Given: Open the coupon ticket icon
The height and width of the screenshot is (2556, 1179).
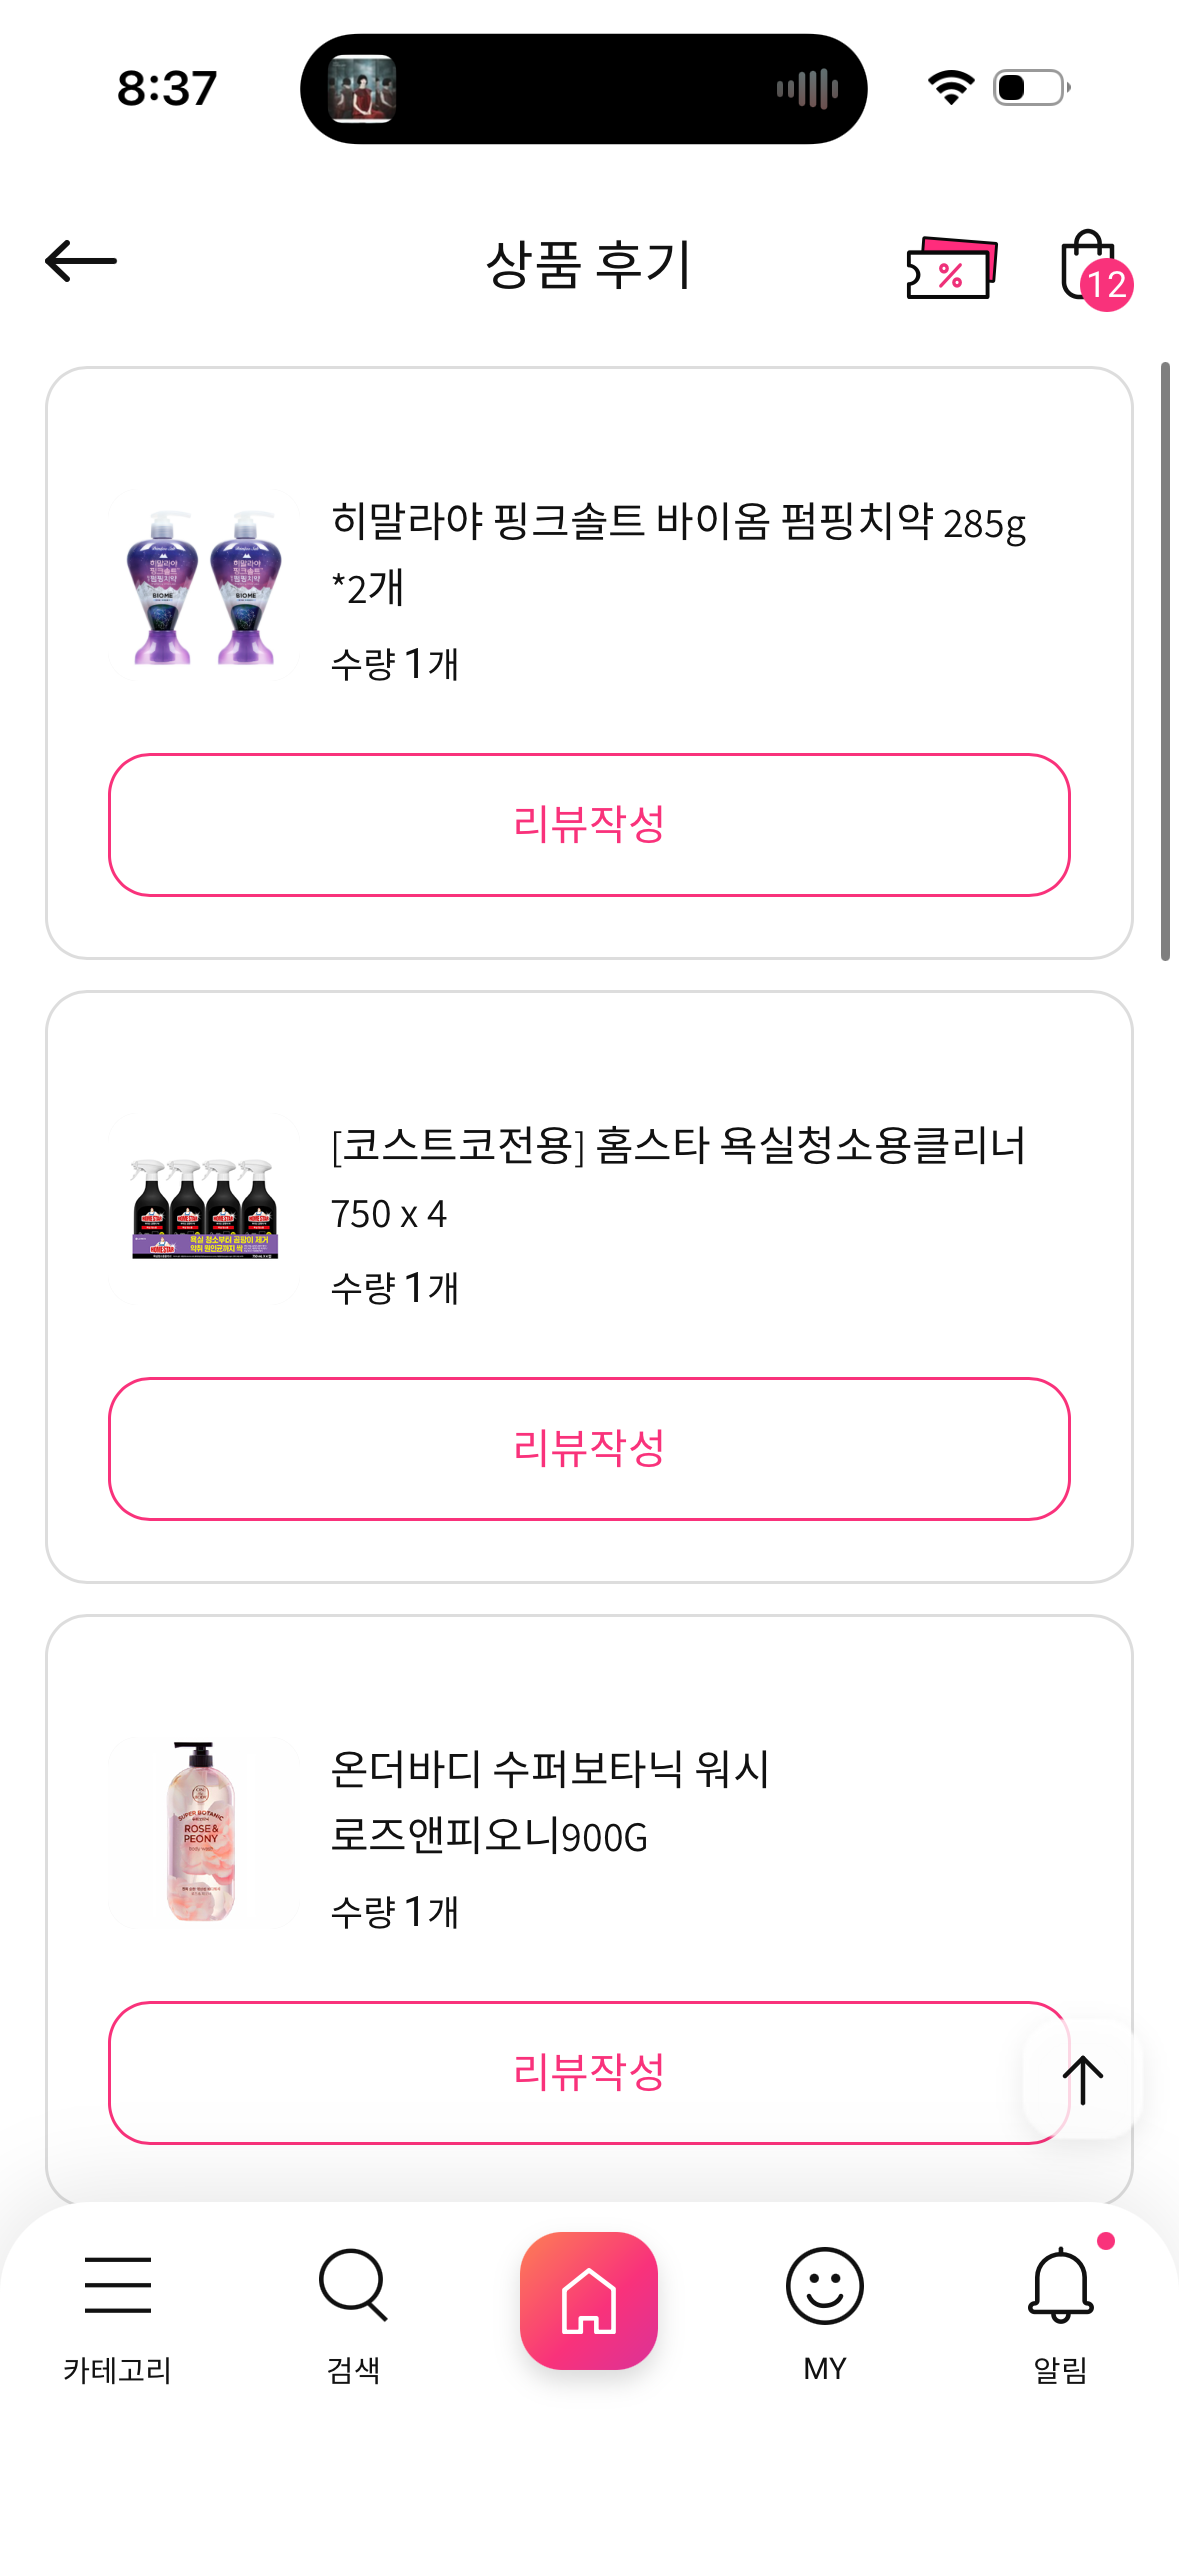Looking at the screenshot, I should tap(951, 267).
